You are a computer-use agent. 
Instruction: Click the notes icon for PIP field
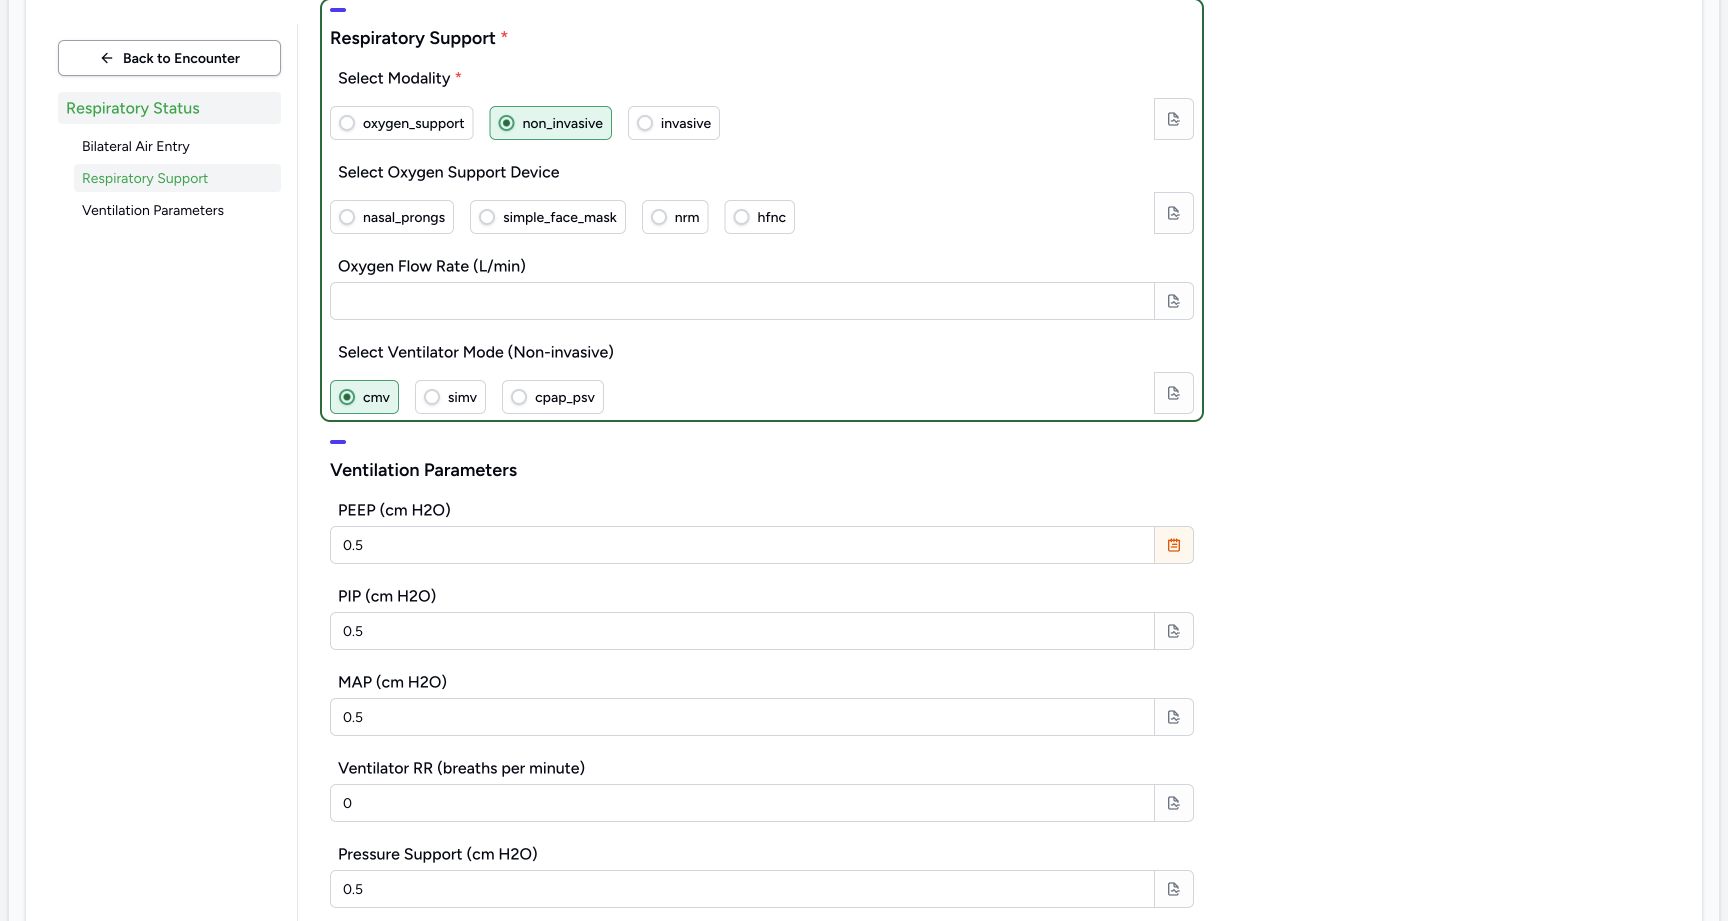point(1174,631)
